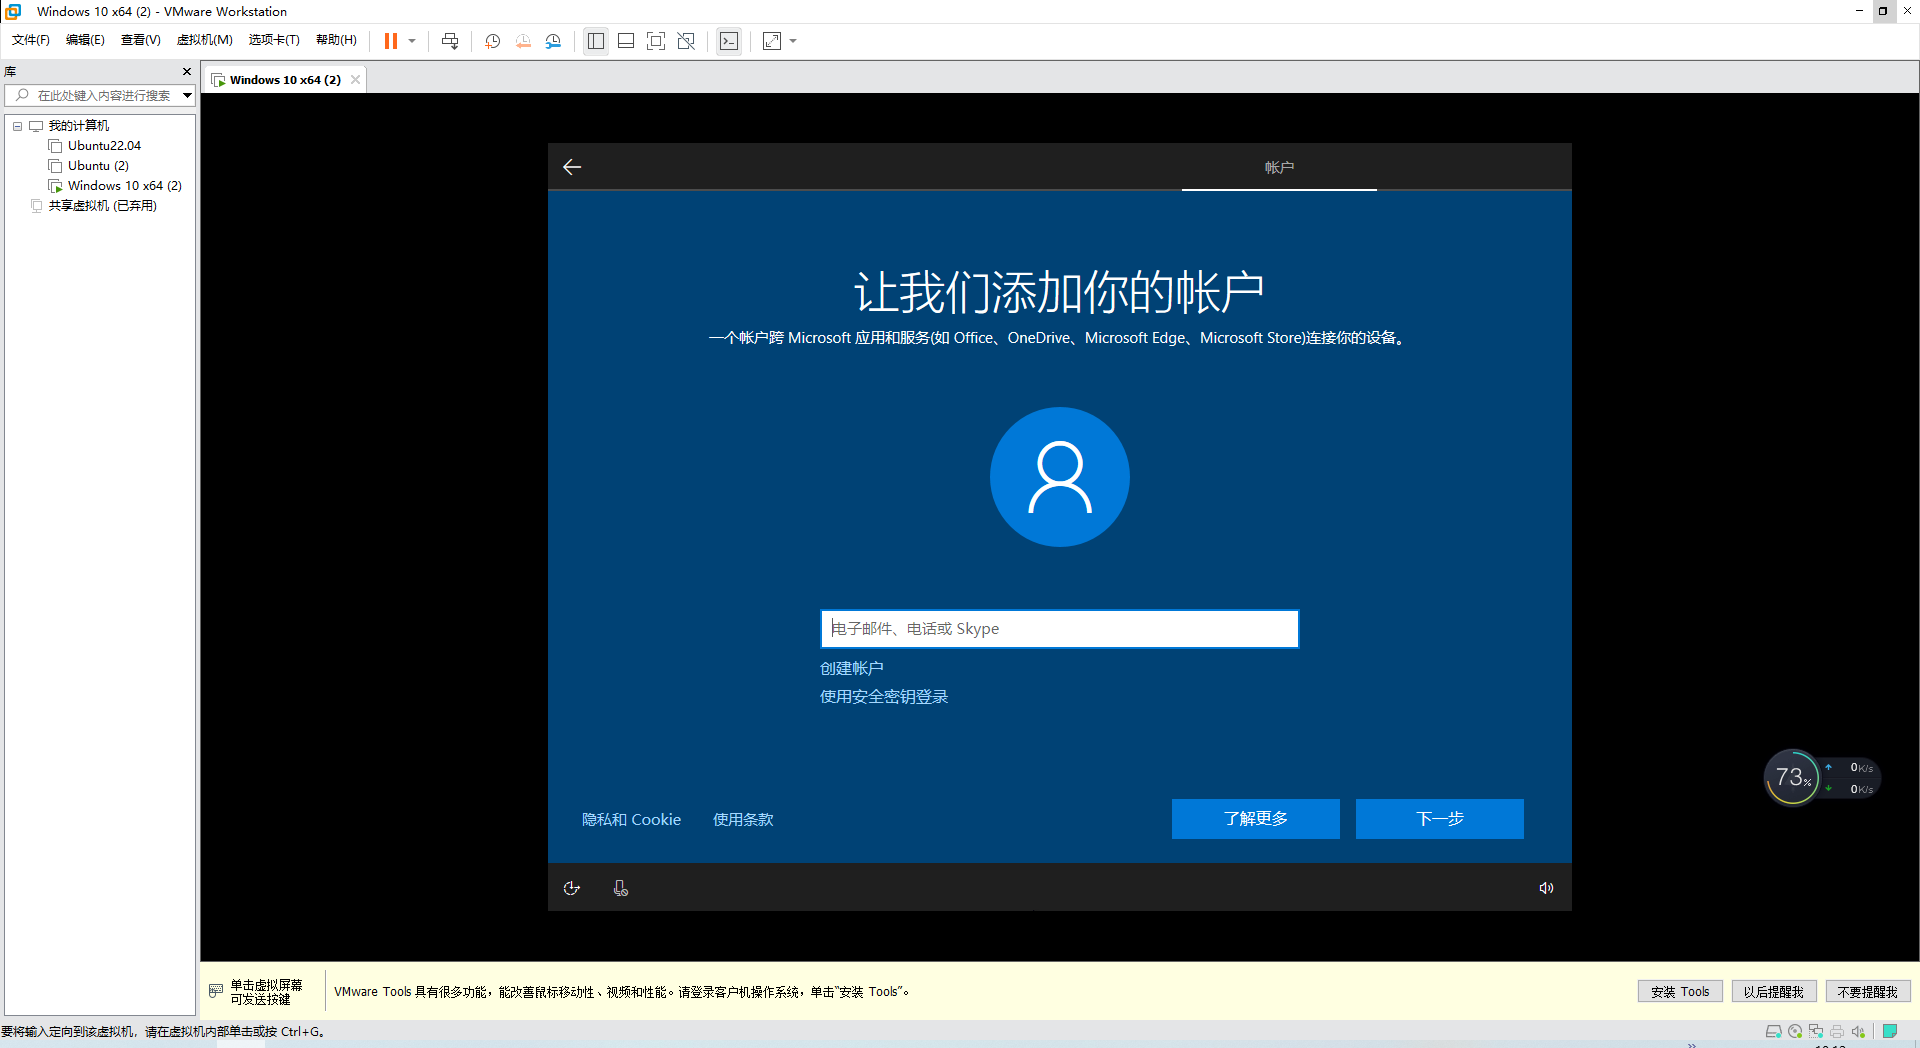Screen dimensions: 1920x1048
Task: Toggle the thumbnail bar view icon
Action: click(x=626, y=41)
